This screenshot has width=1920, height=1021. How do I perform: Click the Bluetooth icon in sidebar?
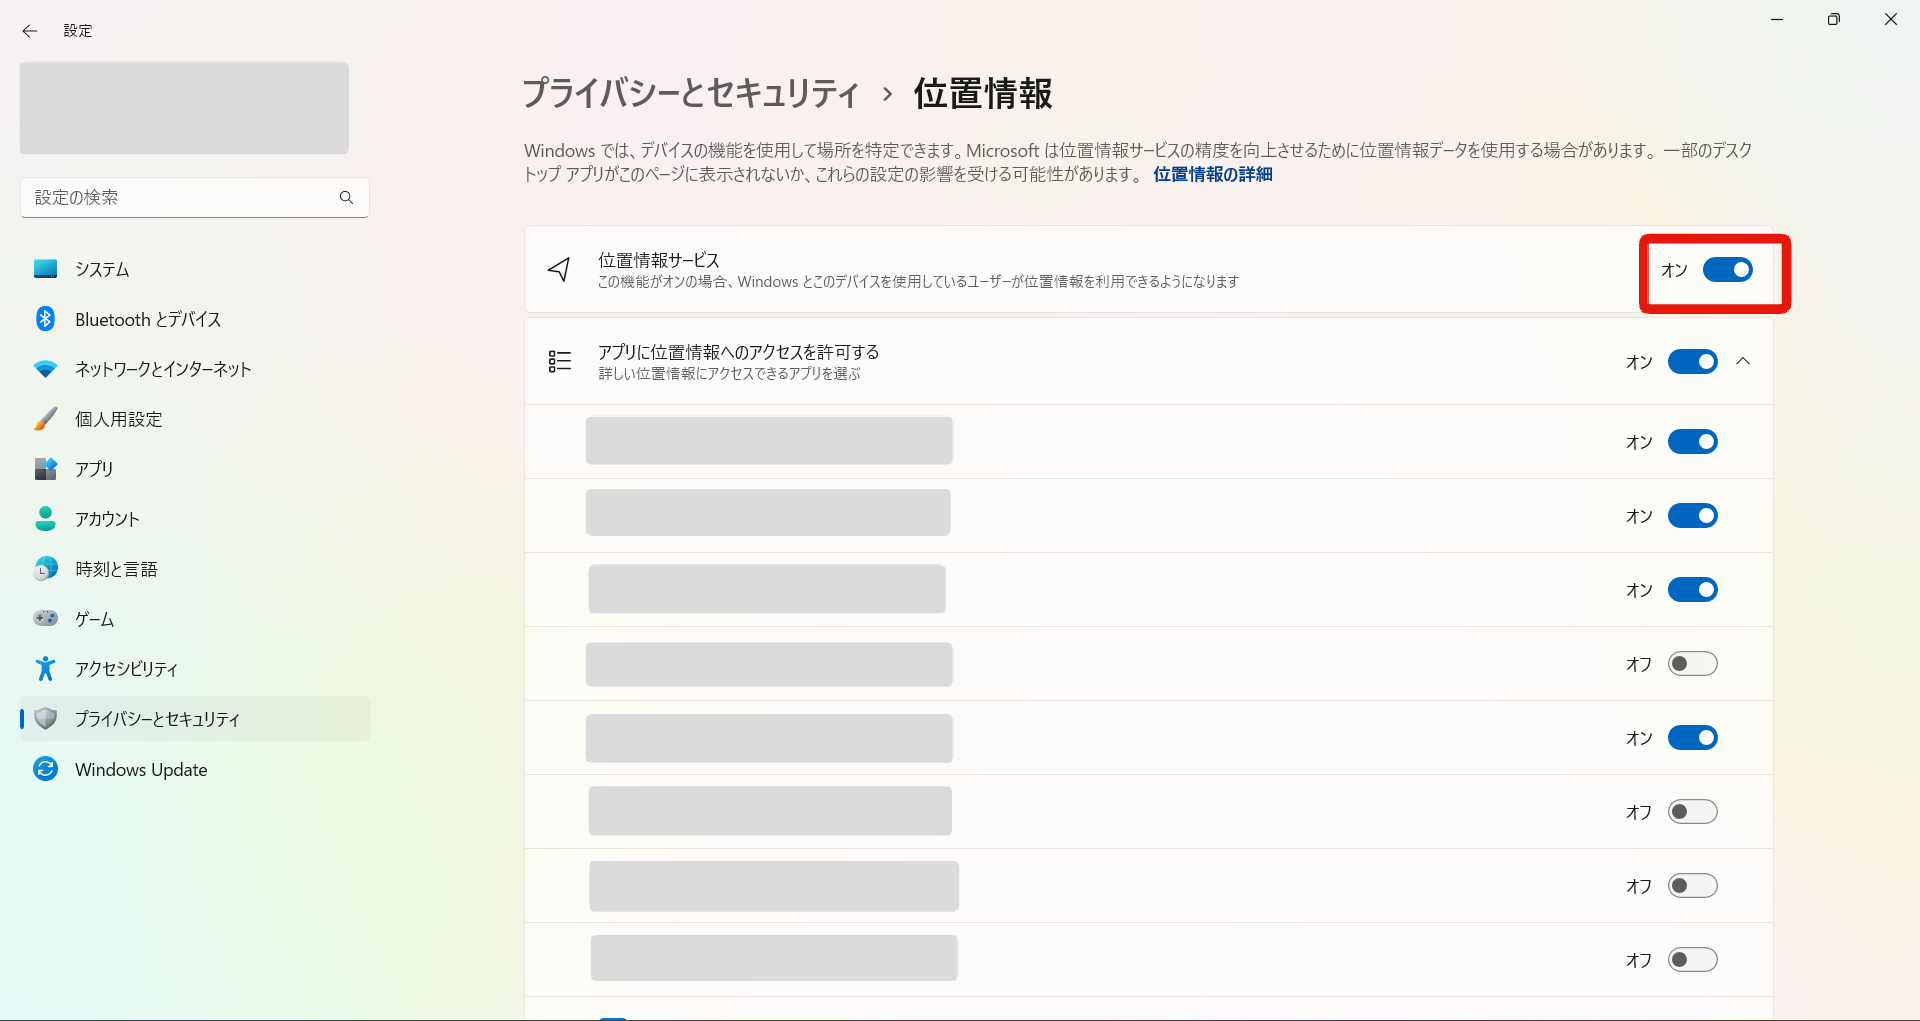point(45,319)
